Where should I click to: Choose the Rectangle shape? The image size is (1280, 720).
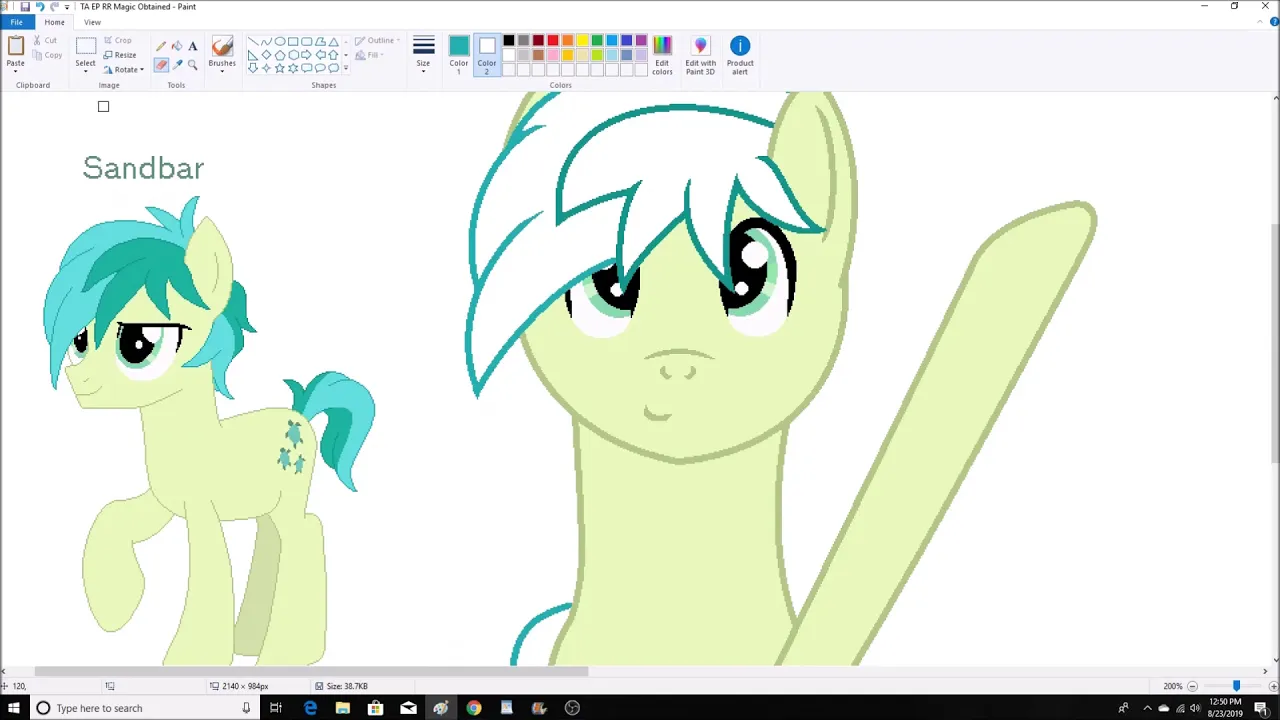tap(293, 42)
